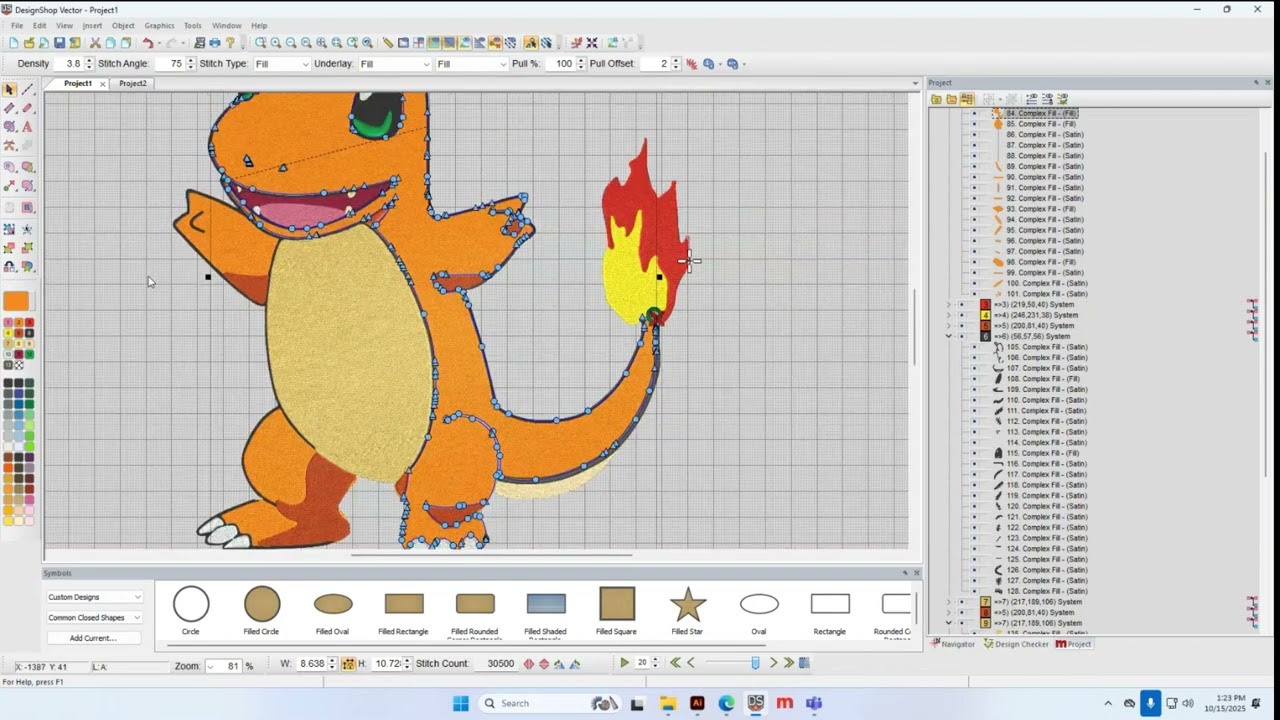Click the rewind double-arrow playback icon
This screenshot has height=720, width=1280.
[675, 663]
